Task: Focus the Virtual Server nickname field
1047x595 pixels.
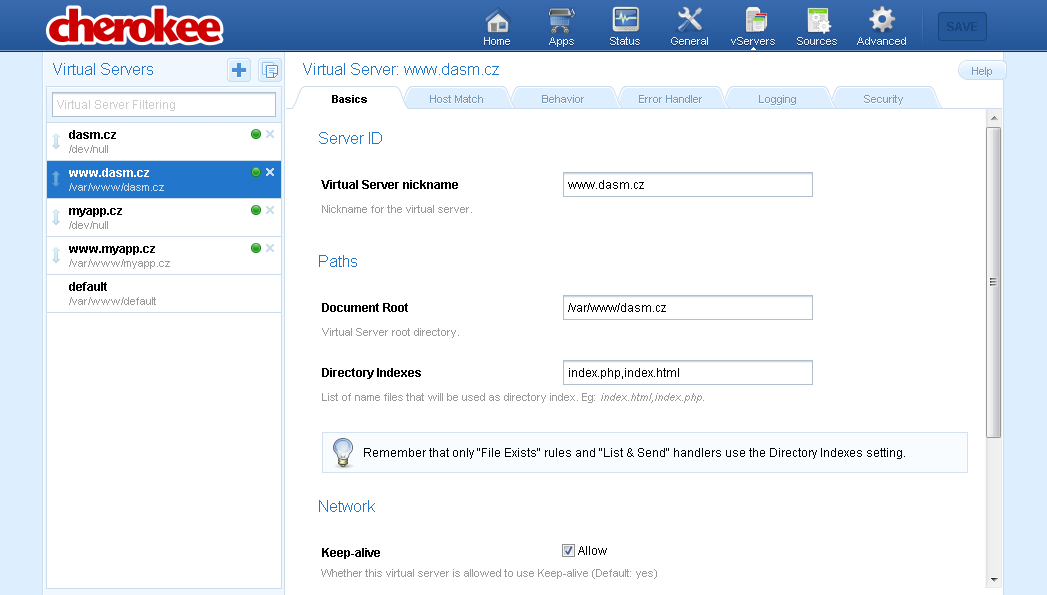Action: pyautogui.click(x=688, y=185)
